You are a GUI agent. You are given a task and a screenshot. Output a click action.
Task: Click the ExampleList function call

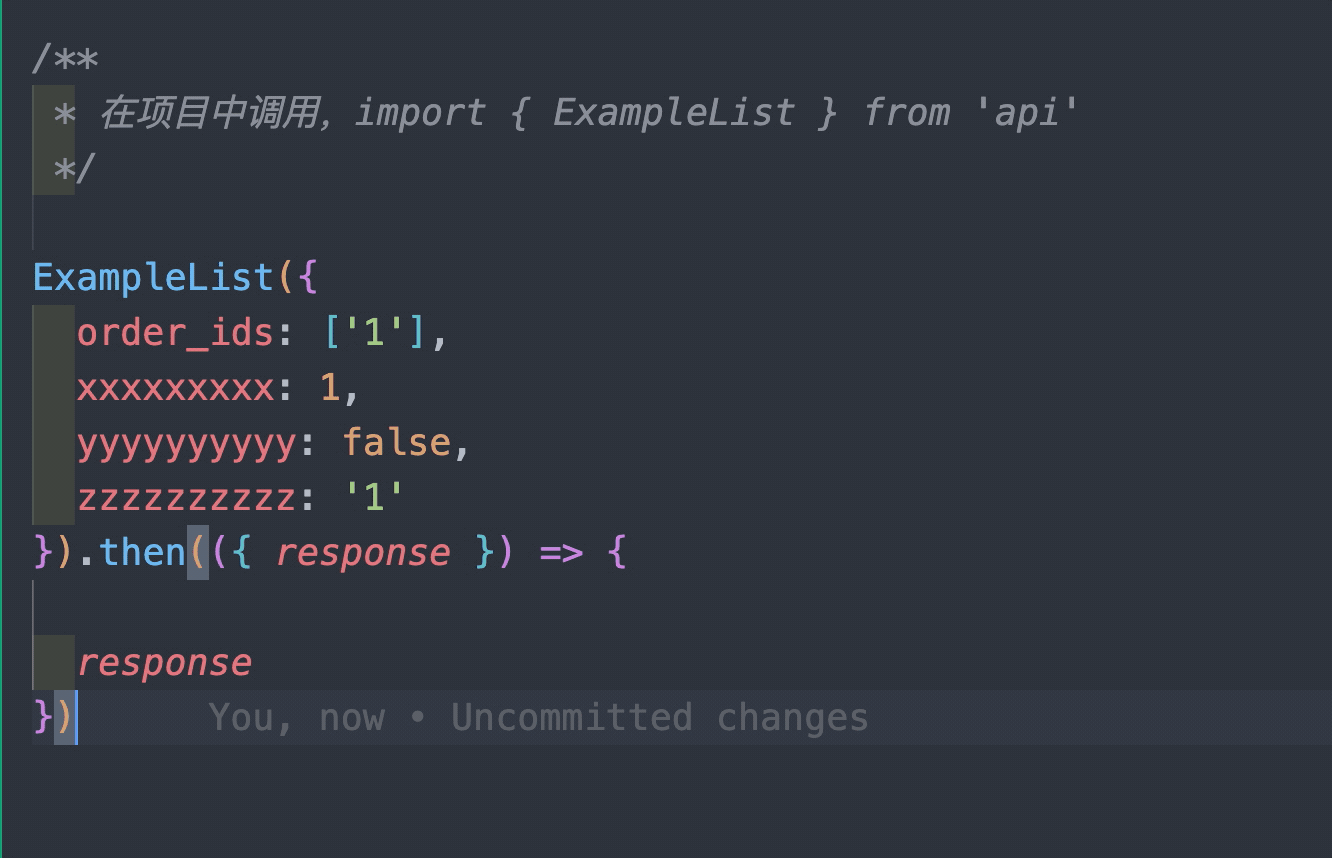[x=153, y=277]
